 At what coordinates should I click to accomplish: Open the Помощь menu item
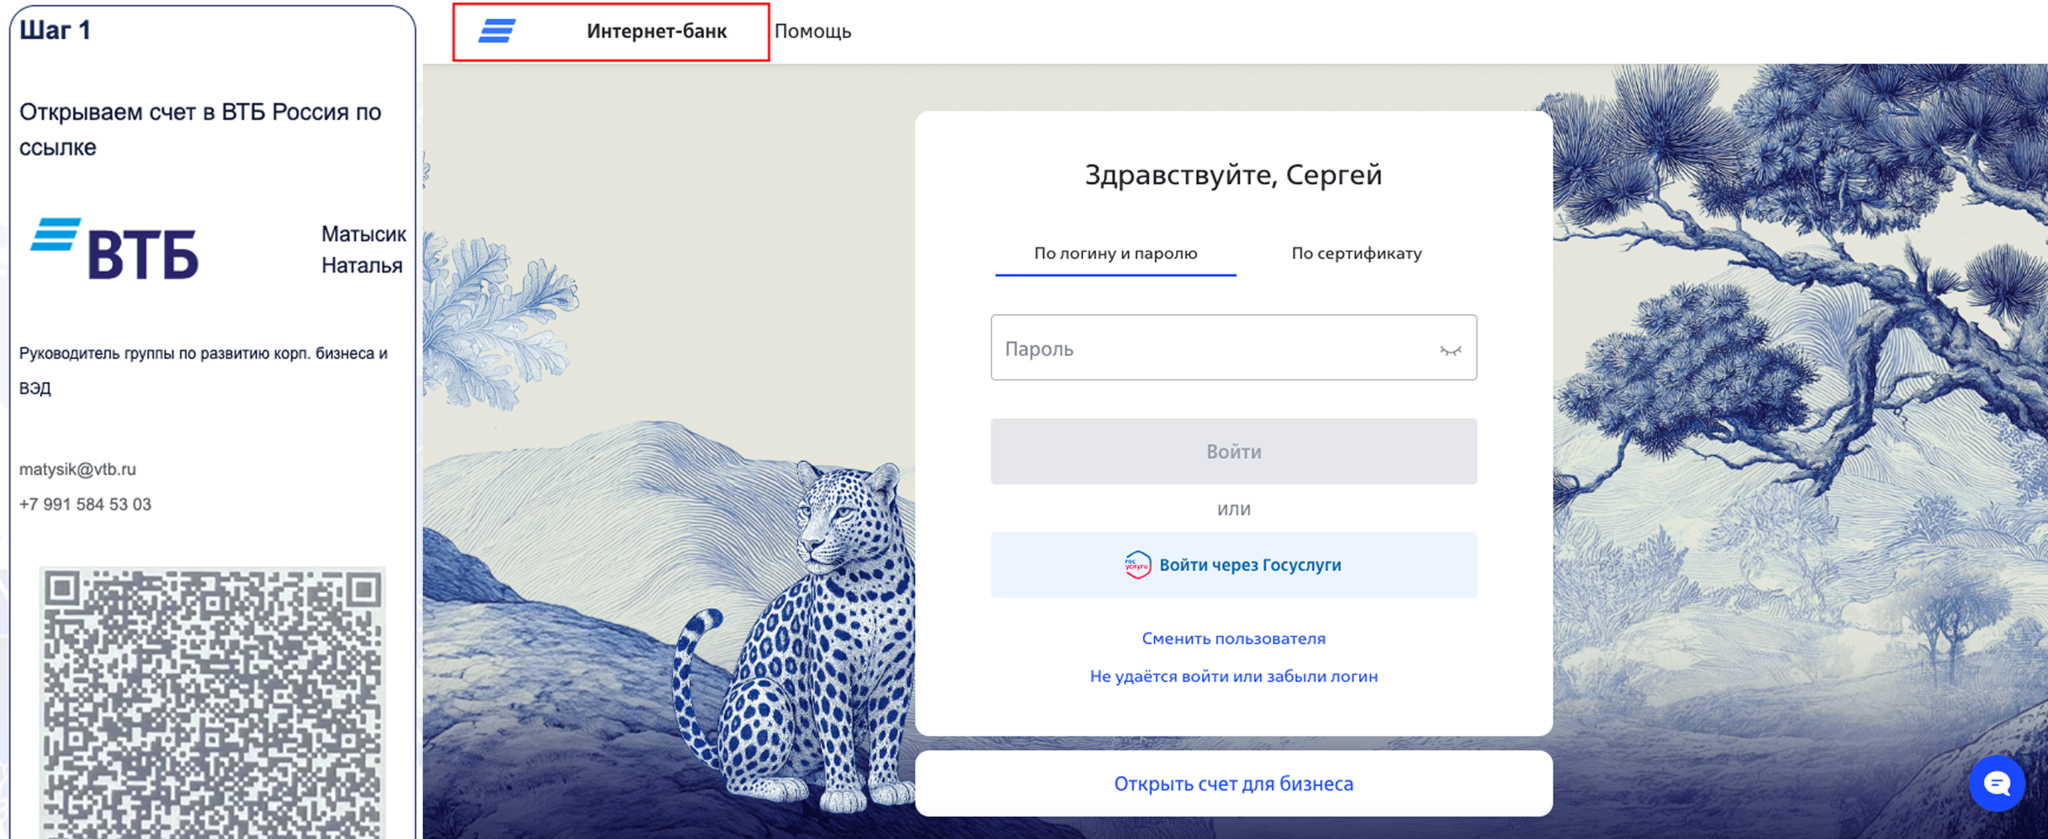813,31
